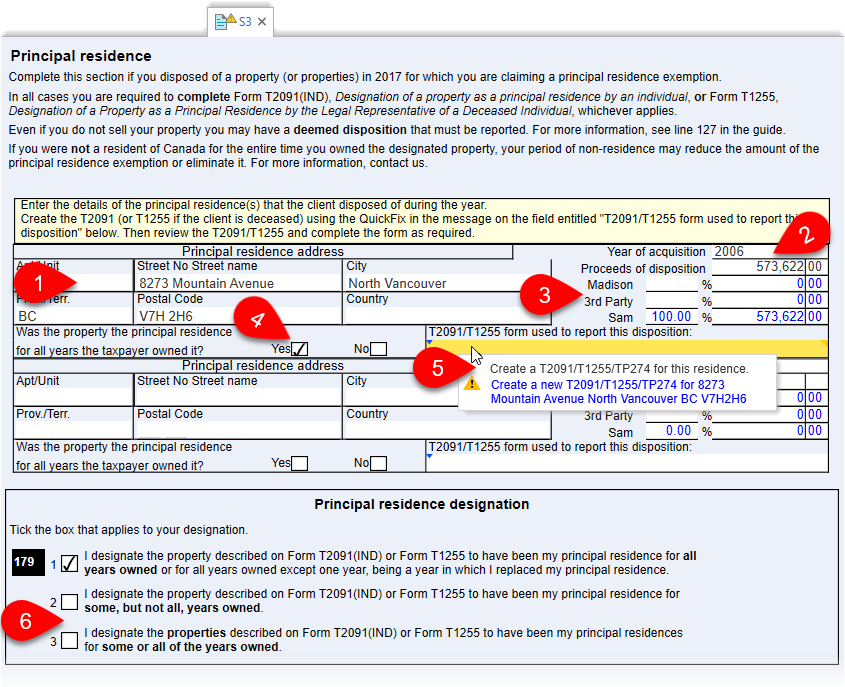The width and height of the screenshot is (845, 687).
Task: Tick designation box 2 for some years owned
Action: pyautogui.click(x=70, y=602)
